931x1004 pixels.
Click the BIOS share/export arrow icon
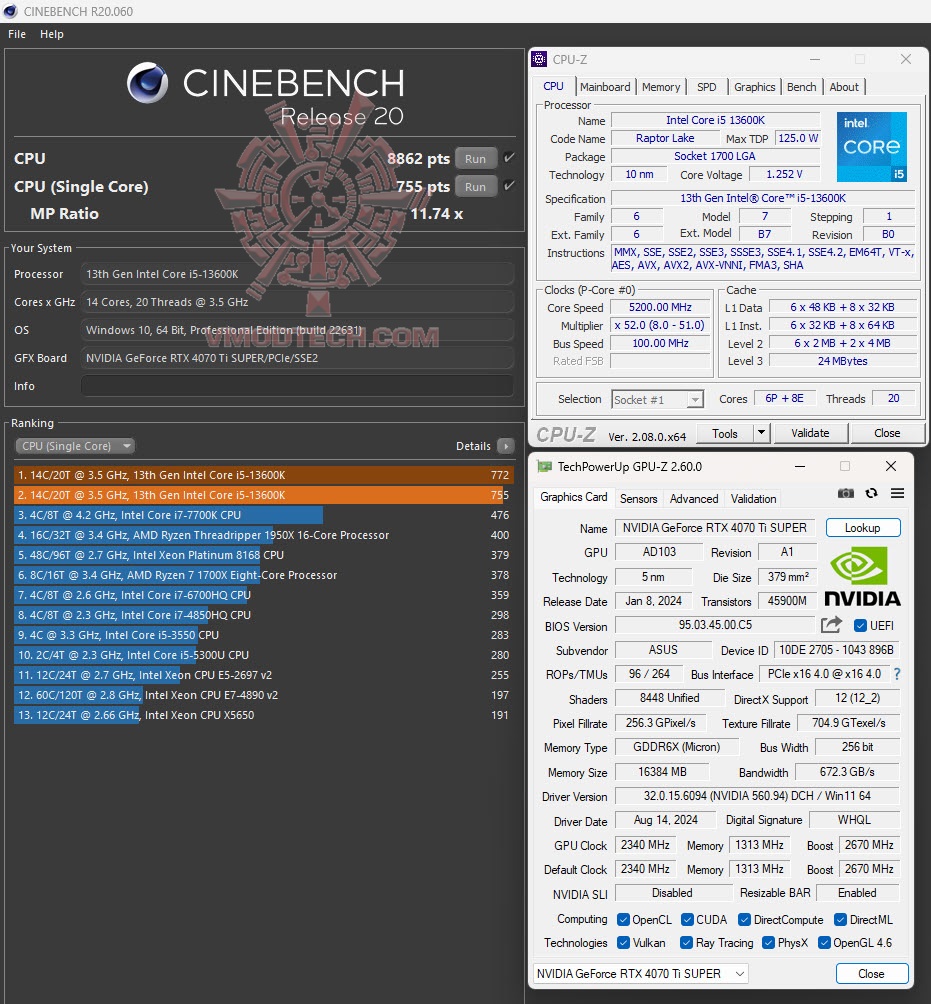point(831,625)
